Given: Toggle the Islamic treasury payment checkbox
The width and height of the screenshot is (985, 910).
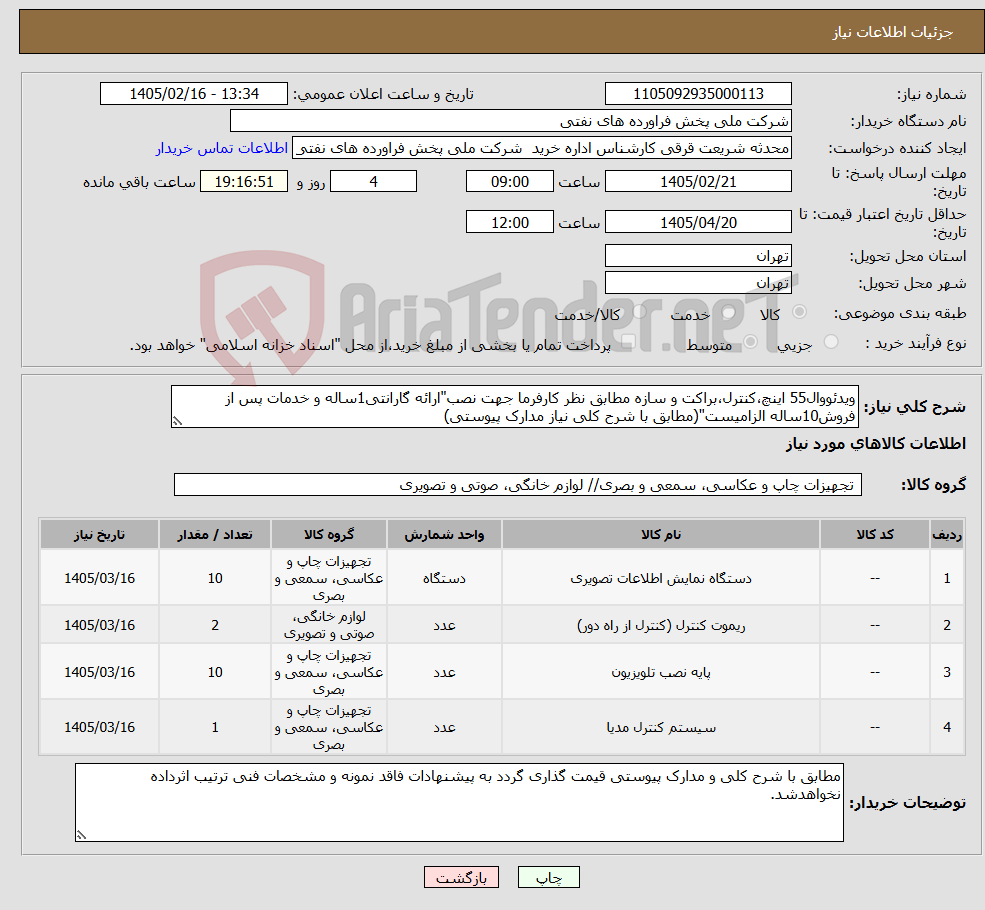Looking at the screenshot, I should pos(627,342).
